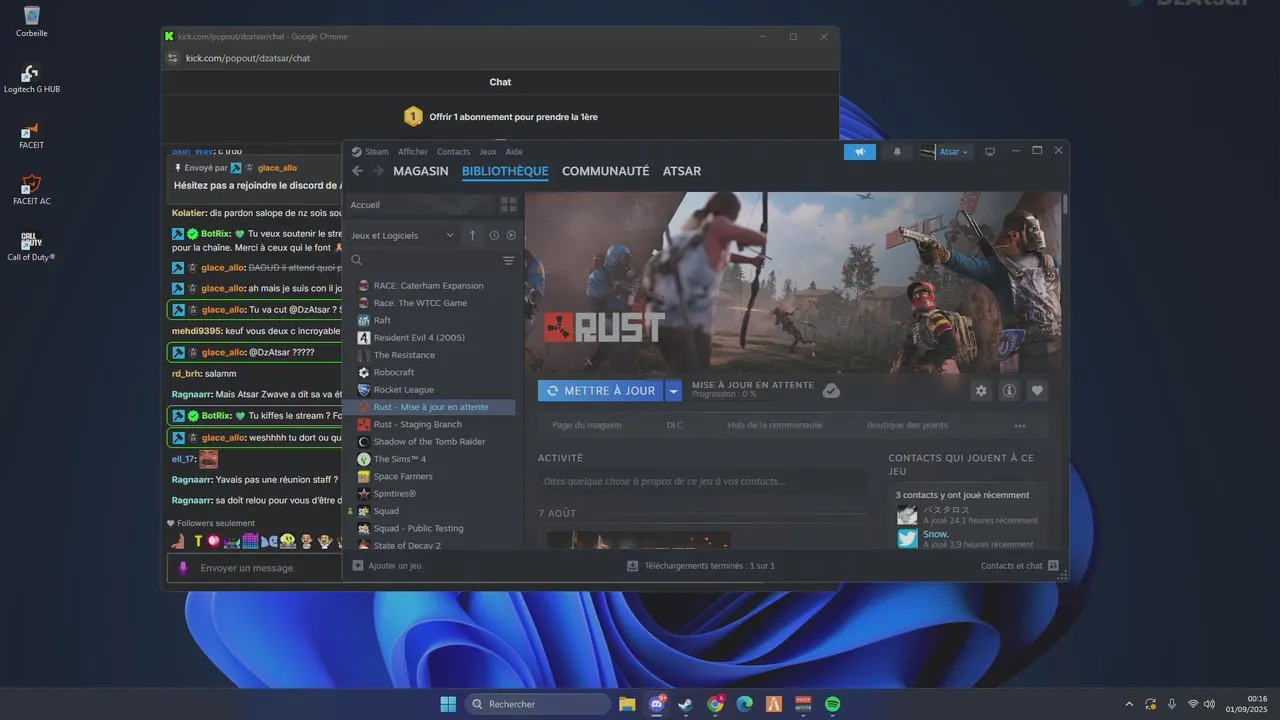The width and height of the screenshot is (1280, 720).
Task: Click the plus icon beside Ajouter un jeu
Action: click(x=358, y=565)
